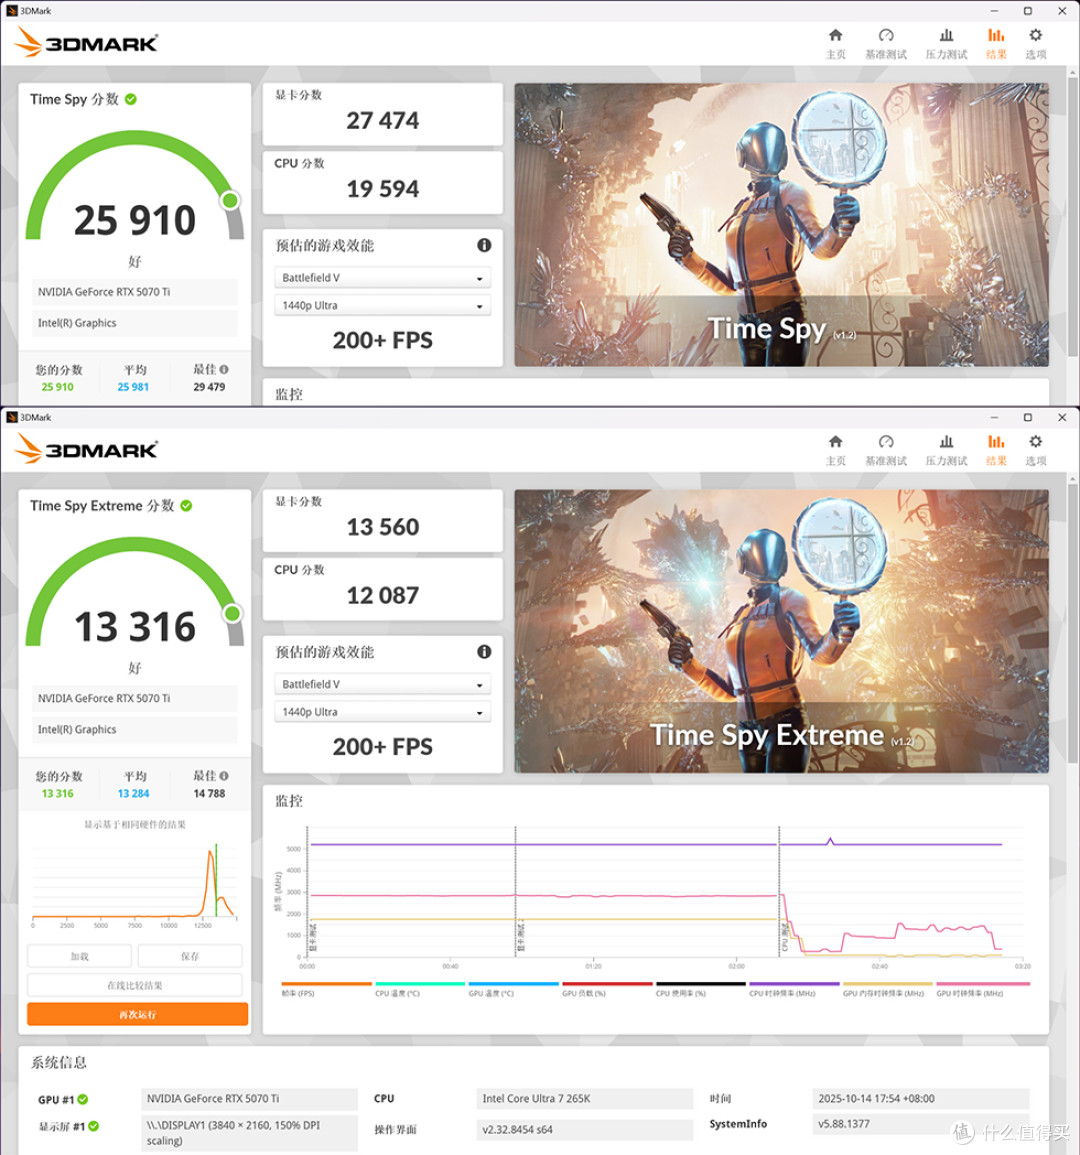Toggle the CPU 温度 legend series
Viewport: 1080px width, 1155px height.
tap(420, 989)
